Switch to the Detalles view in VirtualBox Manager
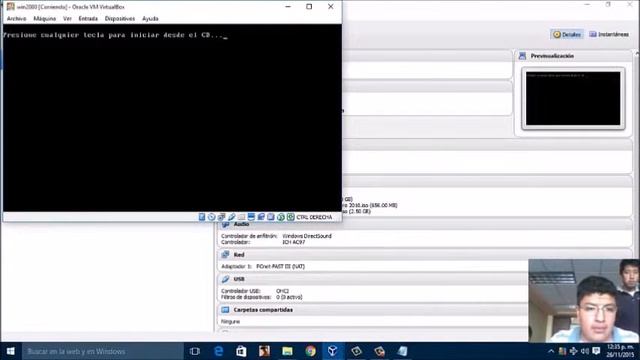 pyautogui.click(x=567, y=35)
